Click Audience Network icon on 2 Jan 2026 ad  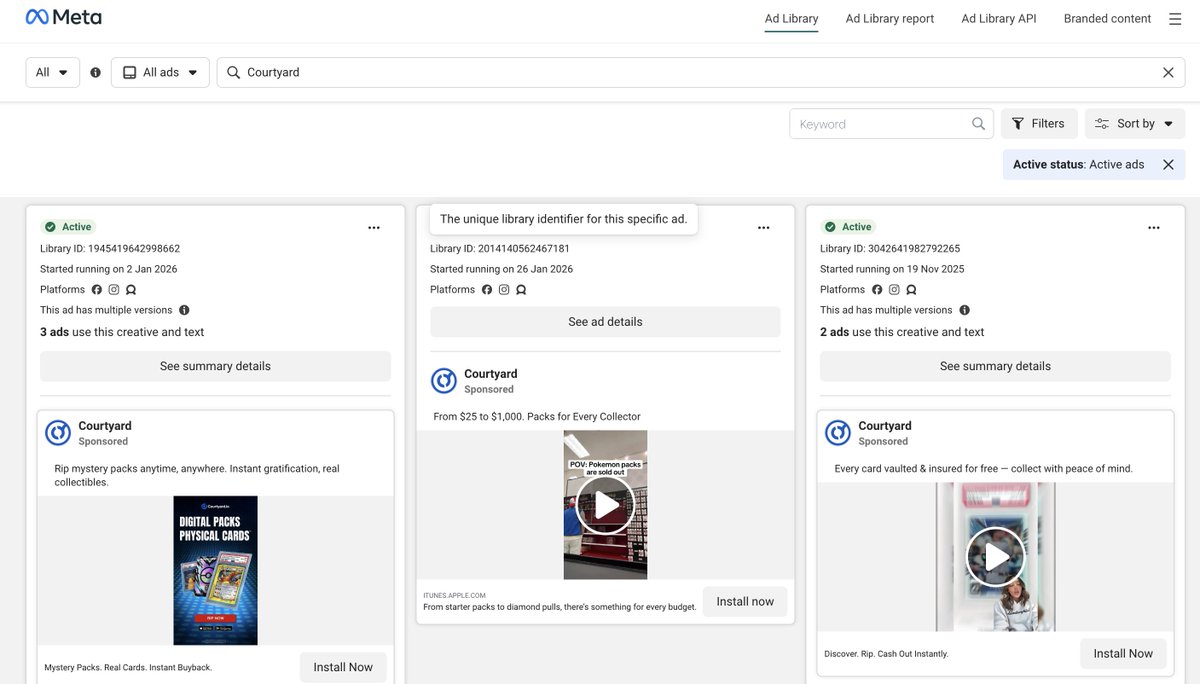pyautogui.click(x=131, y=290)
